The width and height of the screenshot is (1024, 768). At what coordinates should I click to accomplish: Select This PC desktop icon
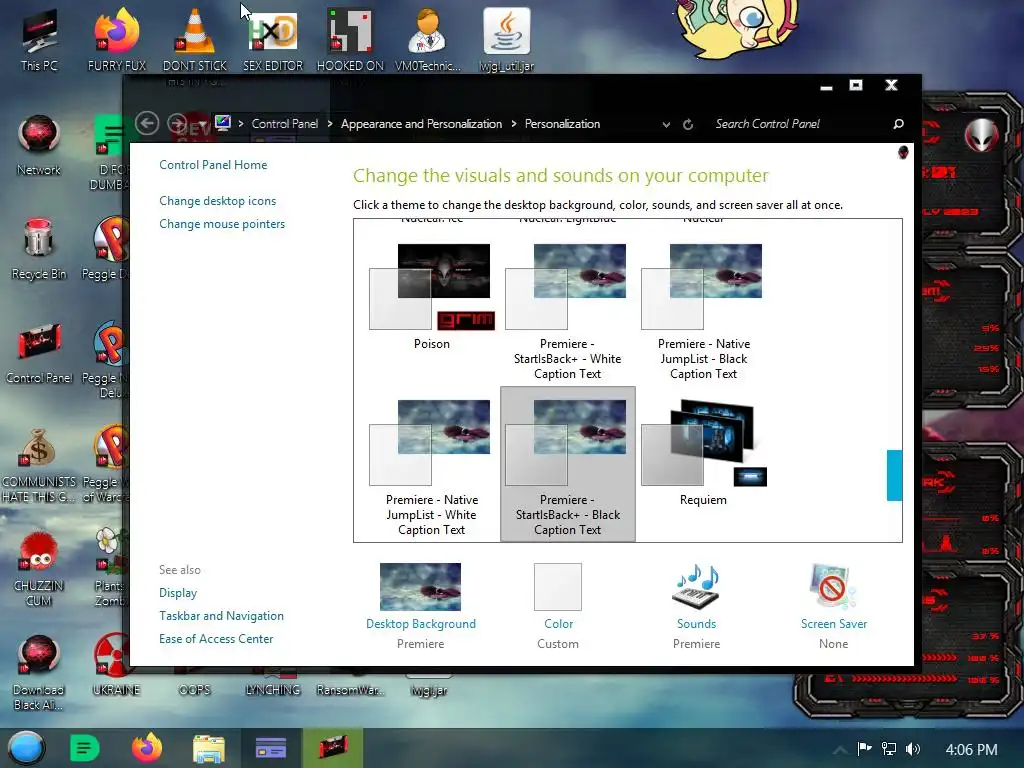tap(39, 40)
